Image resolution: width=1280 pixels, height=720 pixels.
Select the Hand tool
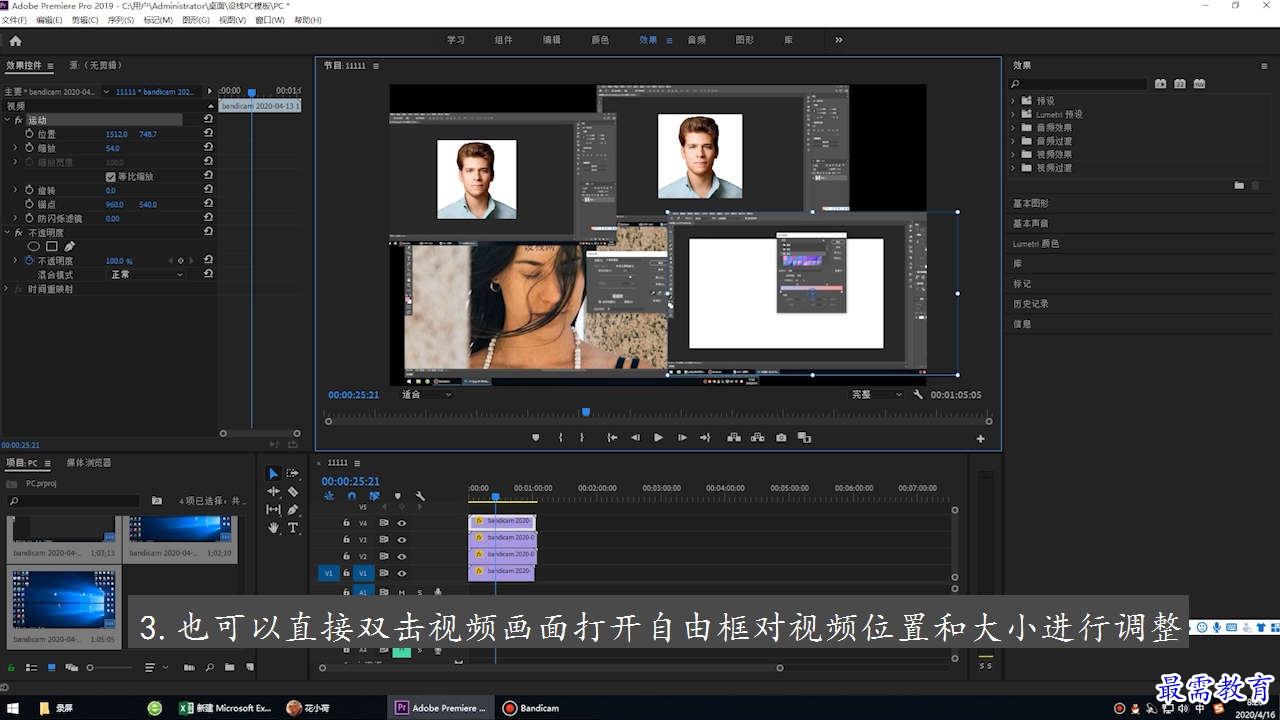(273, 527)
